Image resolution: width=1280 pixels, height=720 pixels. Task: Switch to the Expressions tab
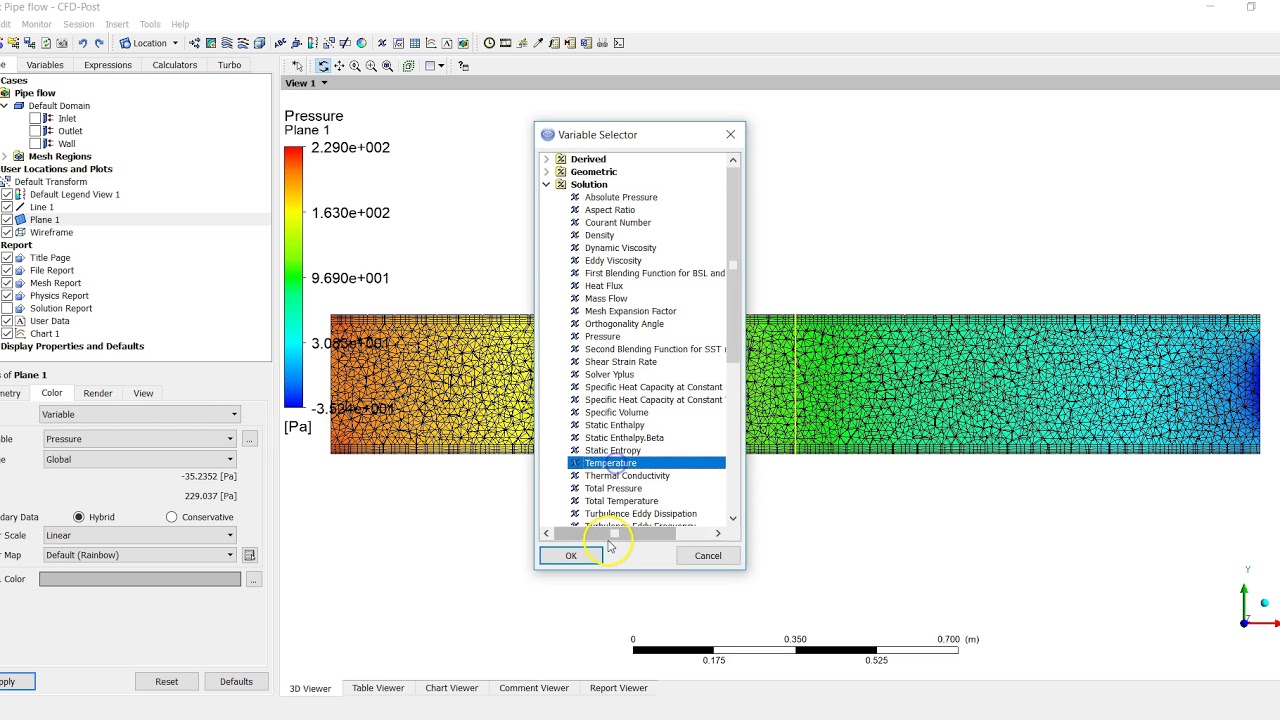(108, 65)
